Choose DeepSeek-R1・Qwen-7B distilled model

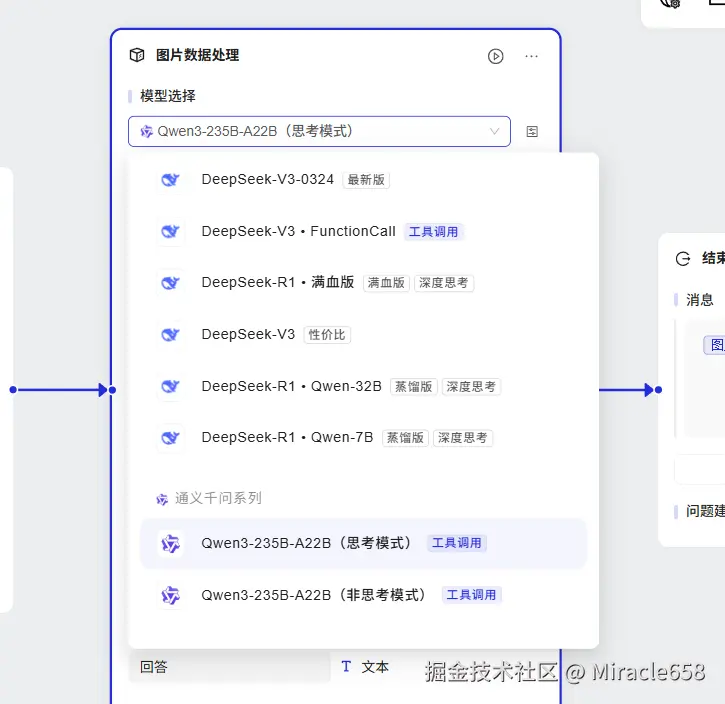pyautogui.click(x=363, y=437)
